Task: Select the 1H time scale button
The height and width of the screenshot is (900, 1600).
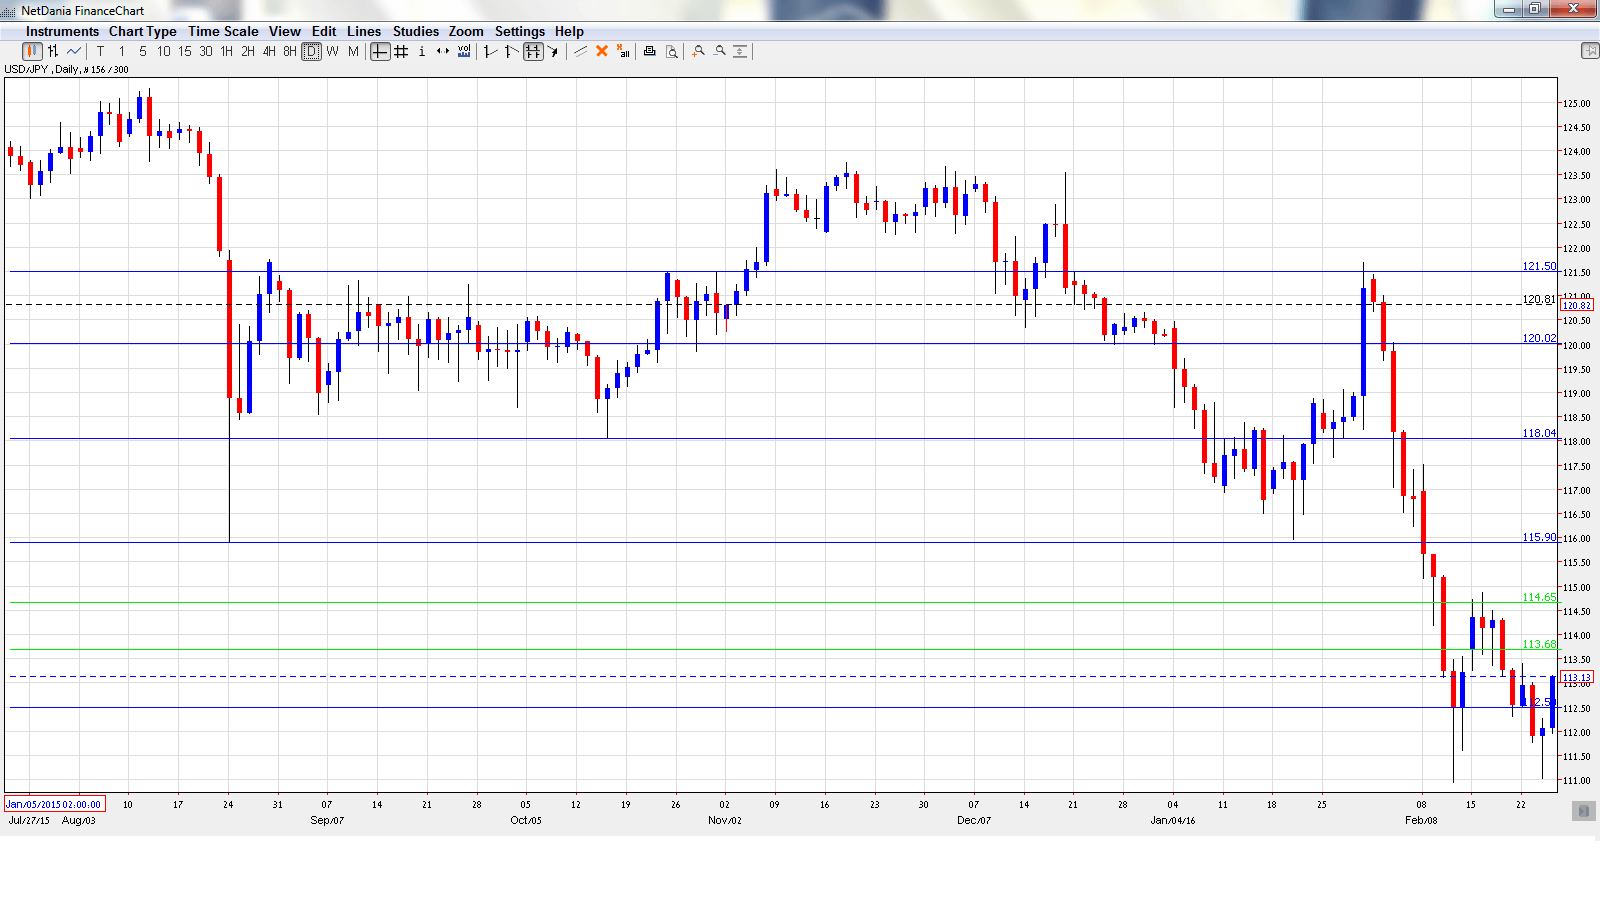Action: pos(227,51)
